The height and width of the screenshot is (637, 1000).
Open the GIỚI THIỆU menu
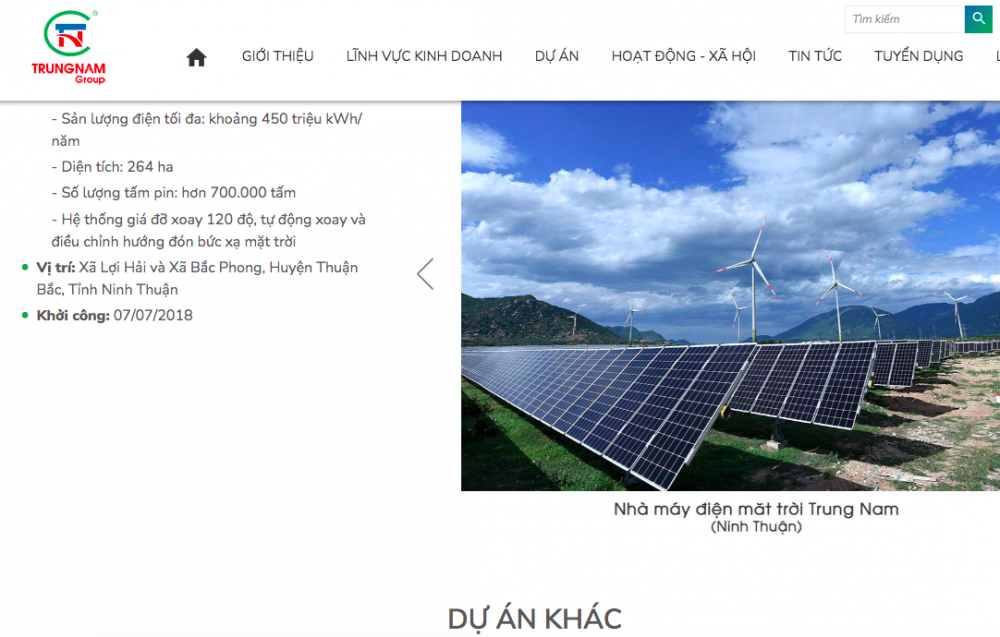tap(276, 56)
